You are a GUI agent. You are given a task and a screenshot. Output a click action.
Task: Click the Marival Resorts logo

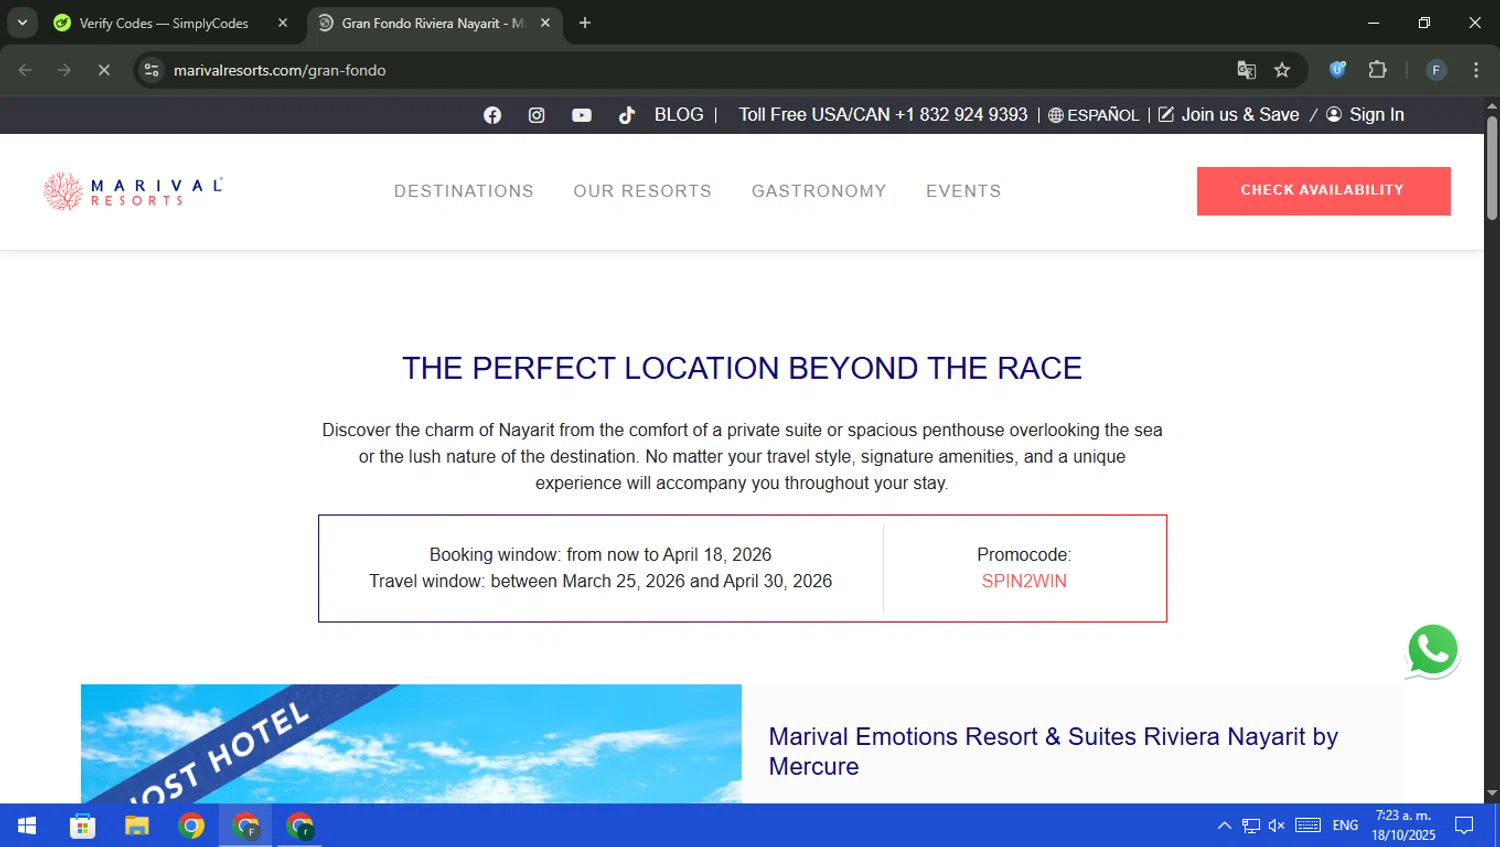point(133,191)
